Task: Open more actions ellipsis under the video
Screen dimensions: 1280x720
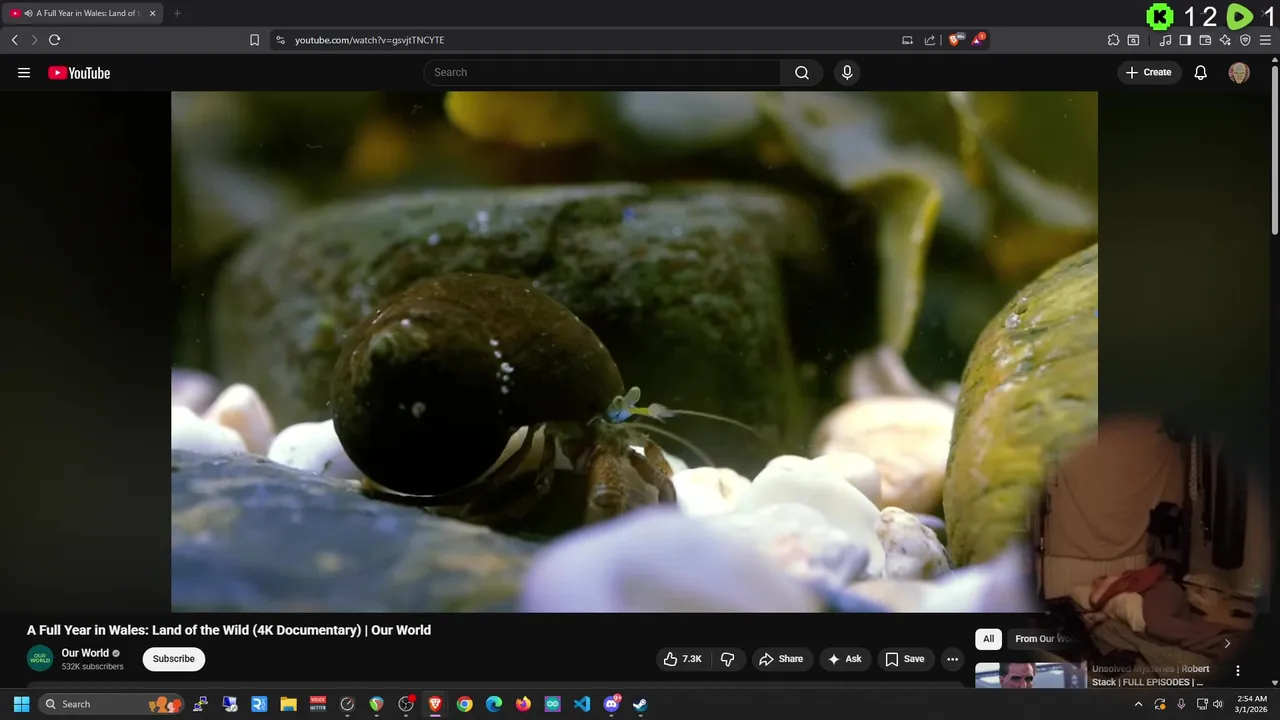Action: click(952, 659)
